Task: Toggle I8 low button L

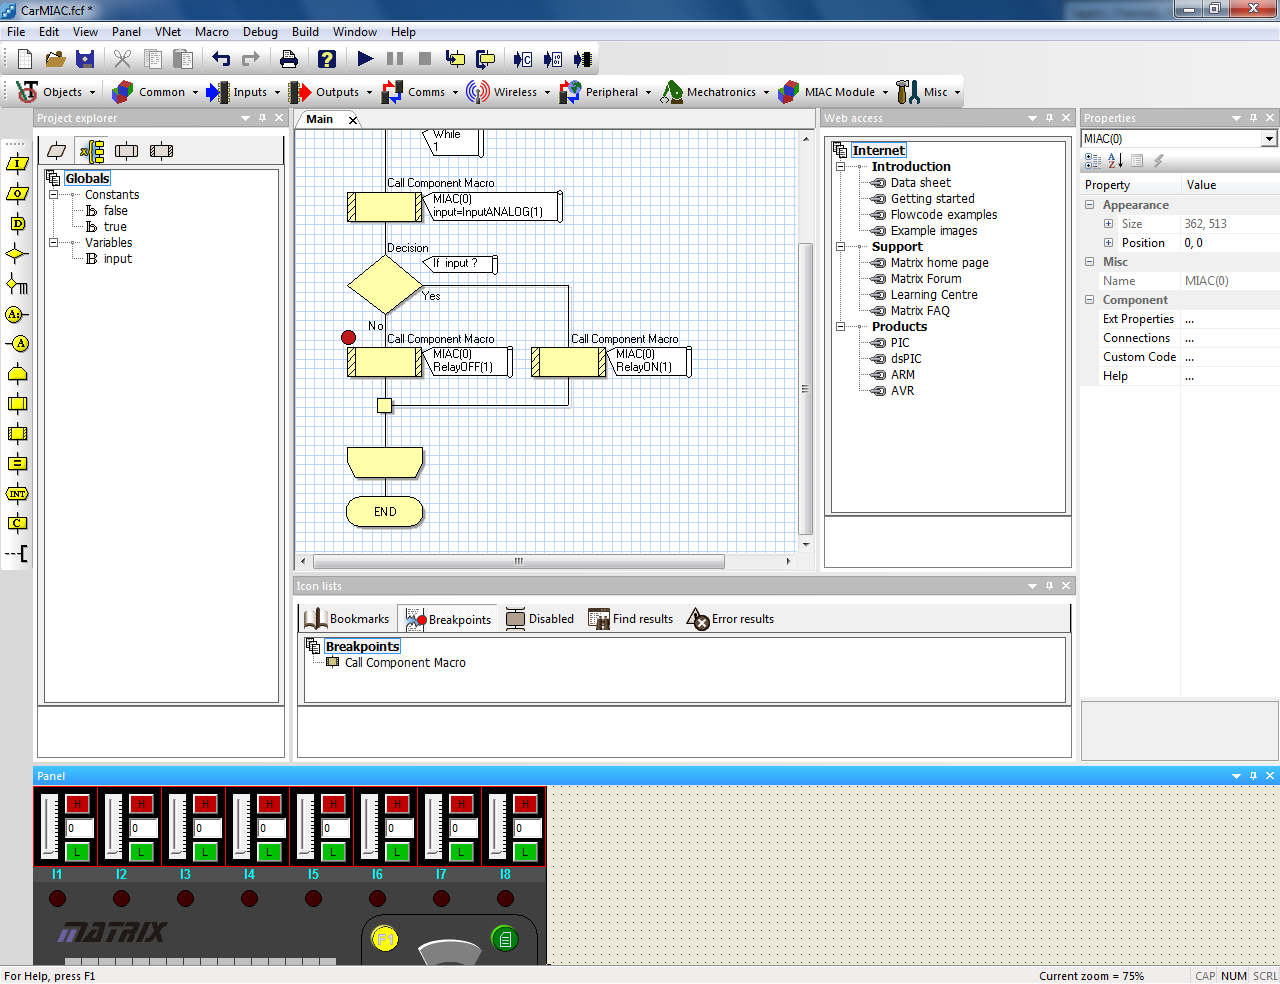Action: click(x=525, y=852)
